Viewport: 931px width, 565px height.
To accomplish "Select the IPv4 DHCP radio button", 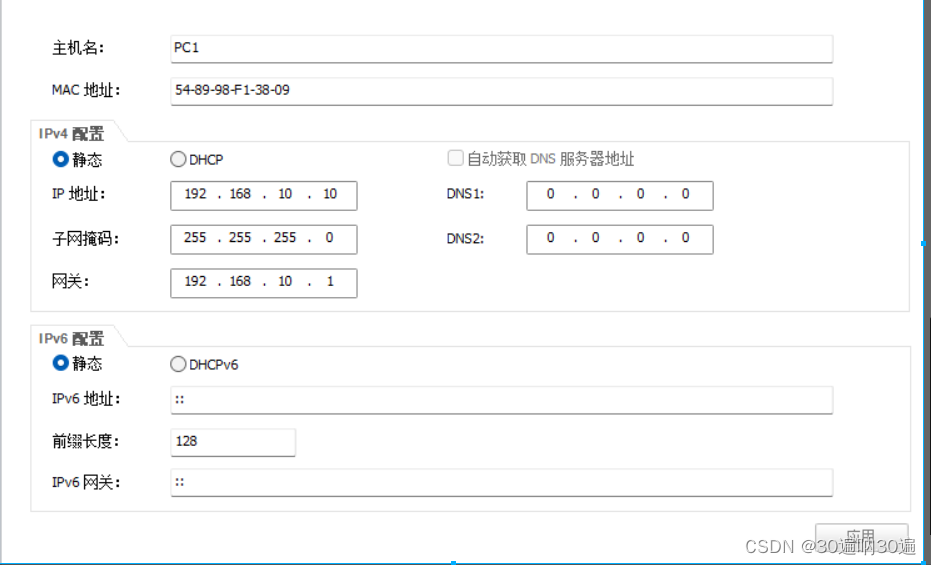I will (x=178, y=159).
